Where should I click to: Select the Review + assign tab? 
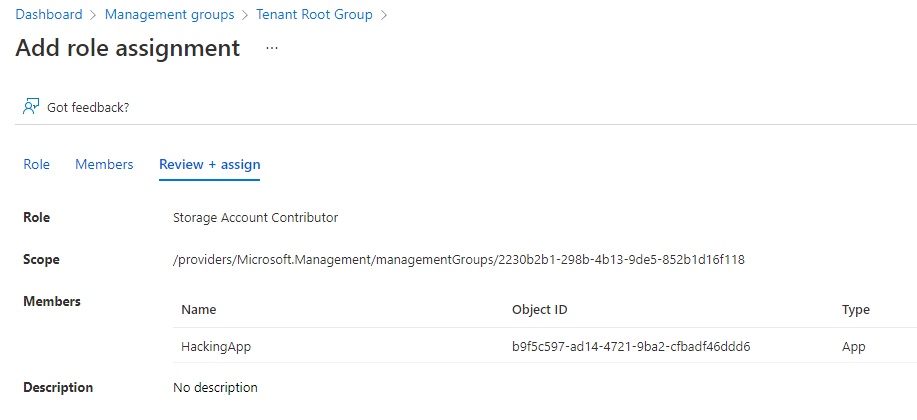pos(209,164)
